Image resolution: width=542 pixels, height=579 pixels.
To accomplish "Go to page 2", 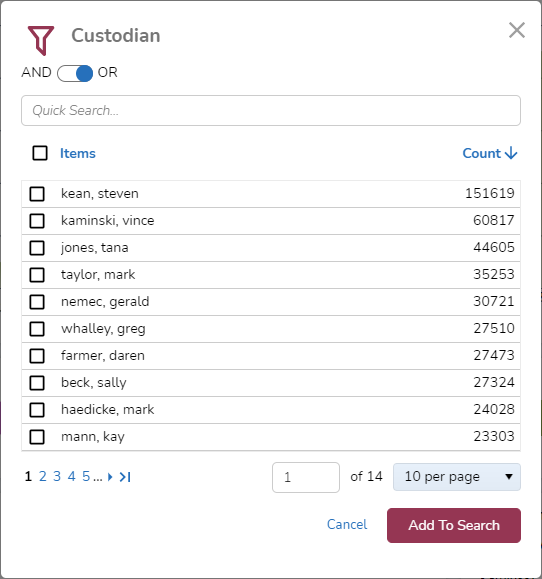I will coord(42,476).
